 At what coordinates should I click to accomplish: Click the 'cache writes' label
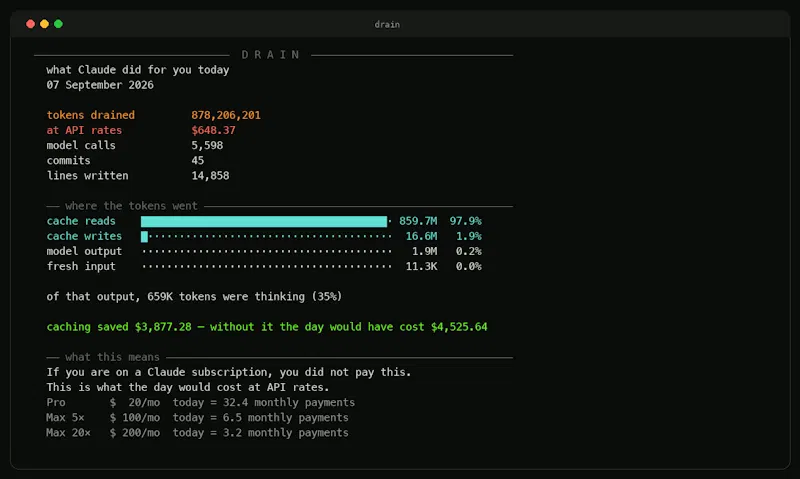coord(84,236)
